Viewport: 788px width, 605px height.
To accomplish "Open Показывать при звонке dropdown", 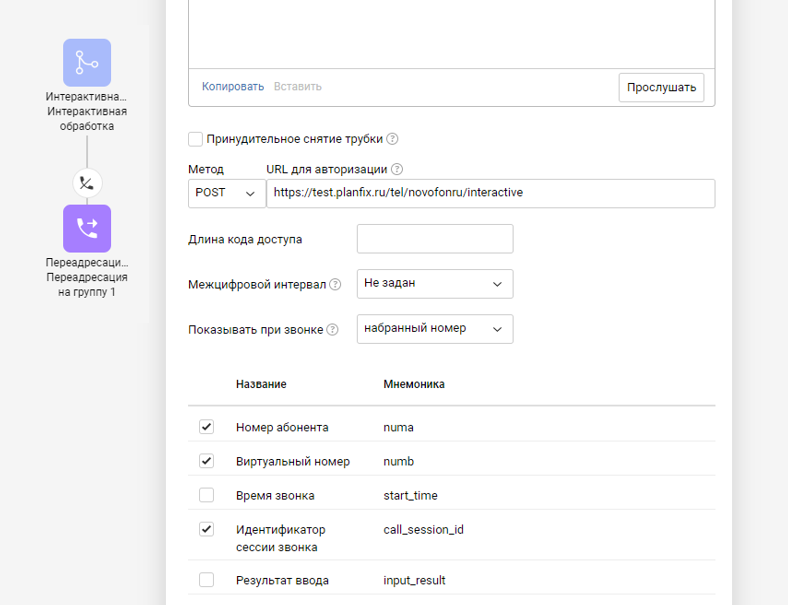I will (435, 329).
